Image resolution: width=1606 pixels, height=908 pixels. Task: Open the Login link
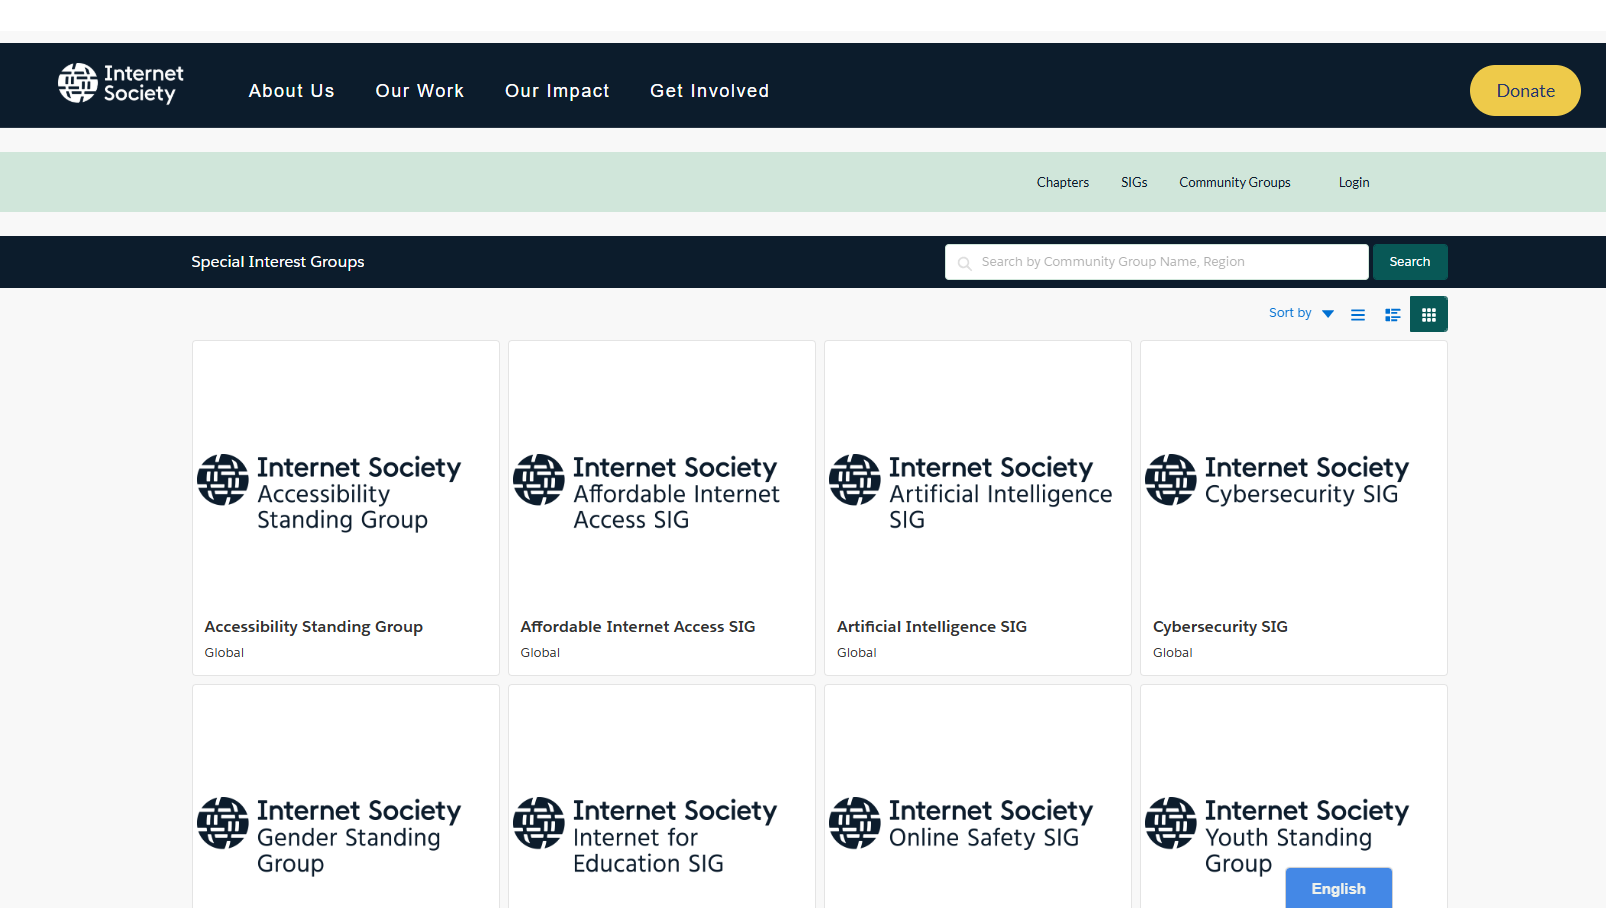coord(1353,182)
